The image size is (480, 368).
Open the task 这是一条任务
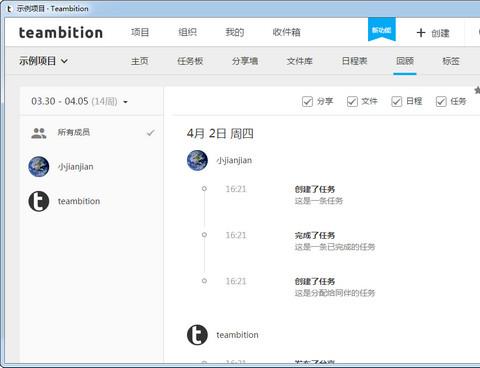coord(319,201)
